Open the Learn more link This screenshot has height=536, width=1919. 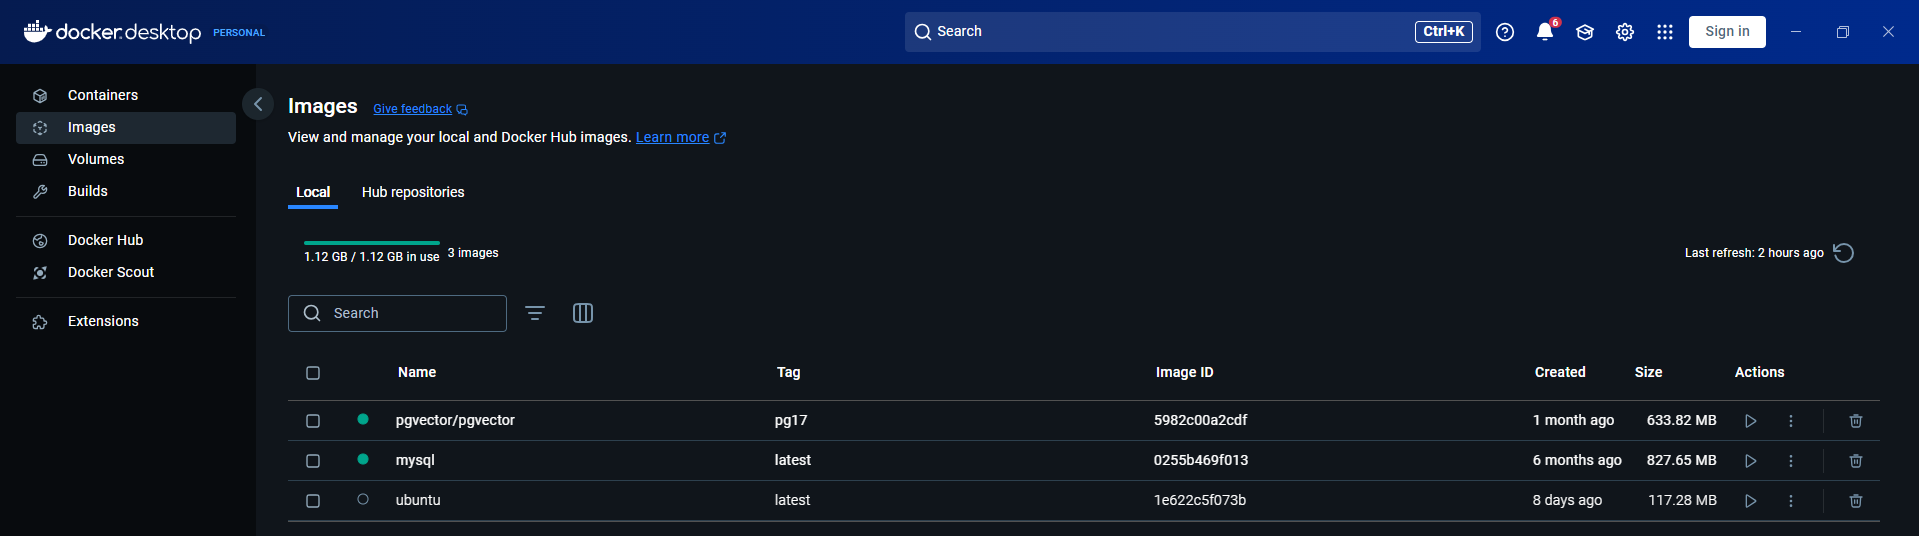(681, 137)
